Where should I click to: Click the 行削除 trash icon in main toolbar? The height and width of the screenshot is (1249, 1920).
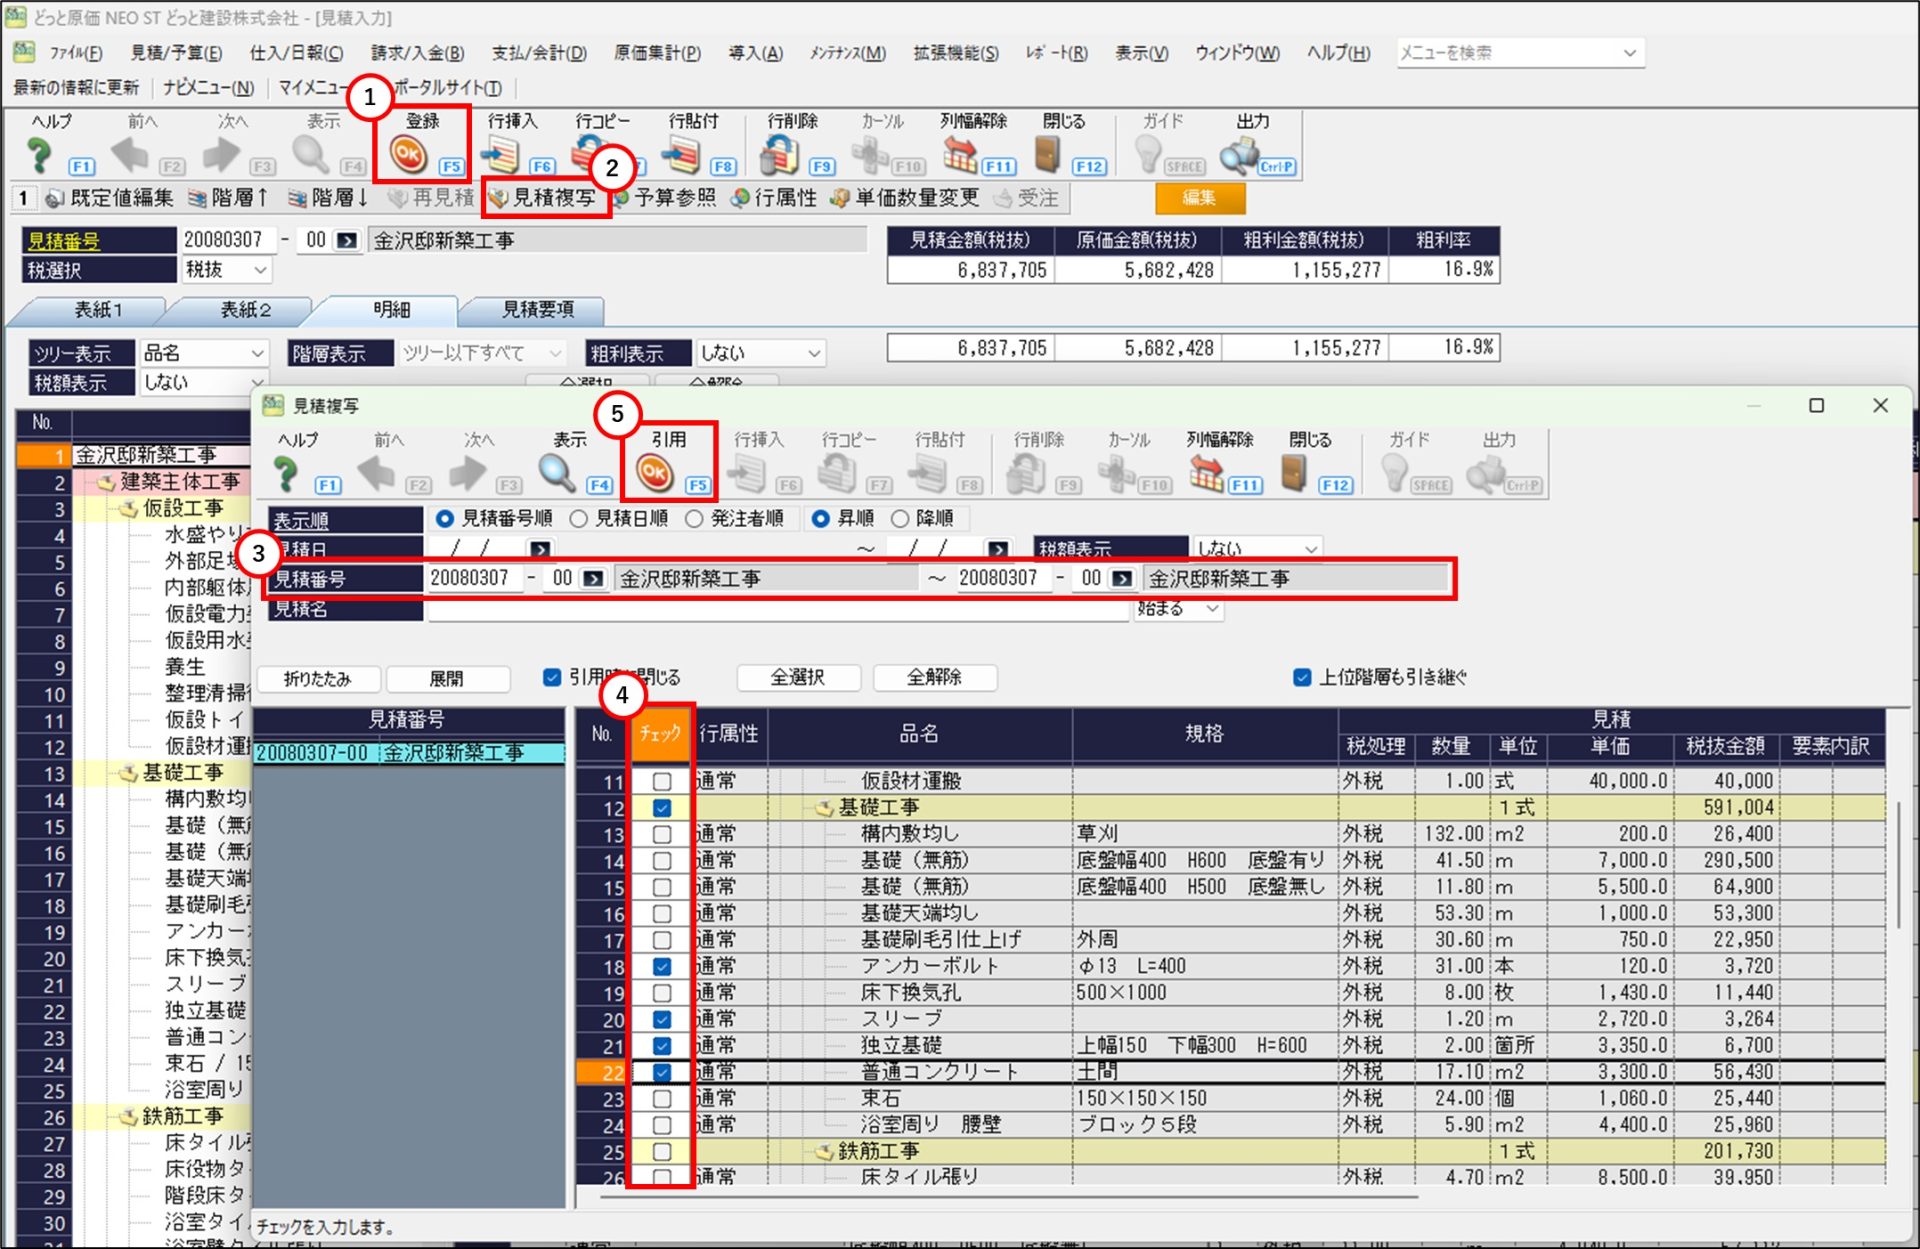tap(778, 155)
